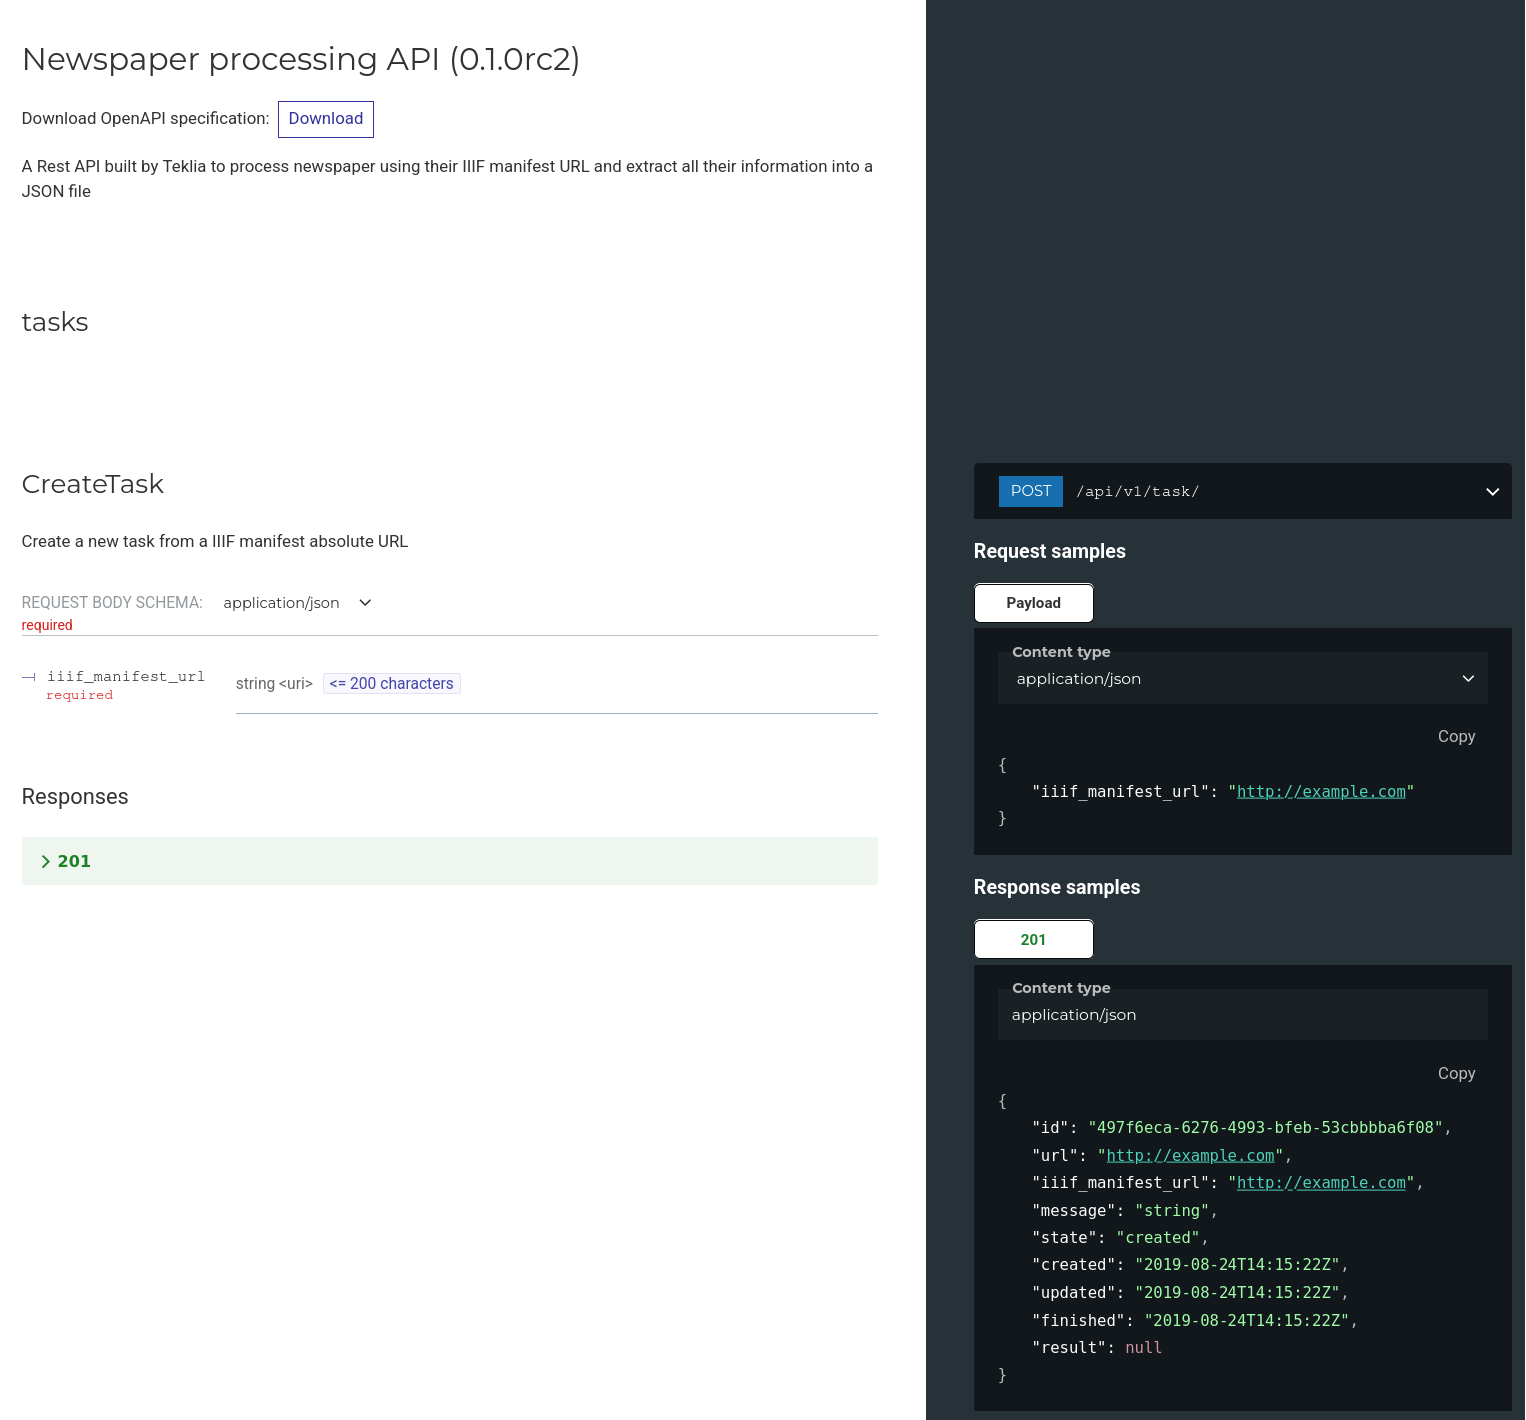The image size is (1526, 1420).
Task: Copy the 201 response sample
Action: (1456, 1073)
